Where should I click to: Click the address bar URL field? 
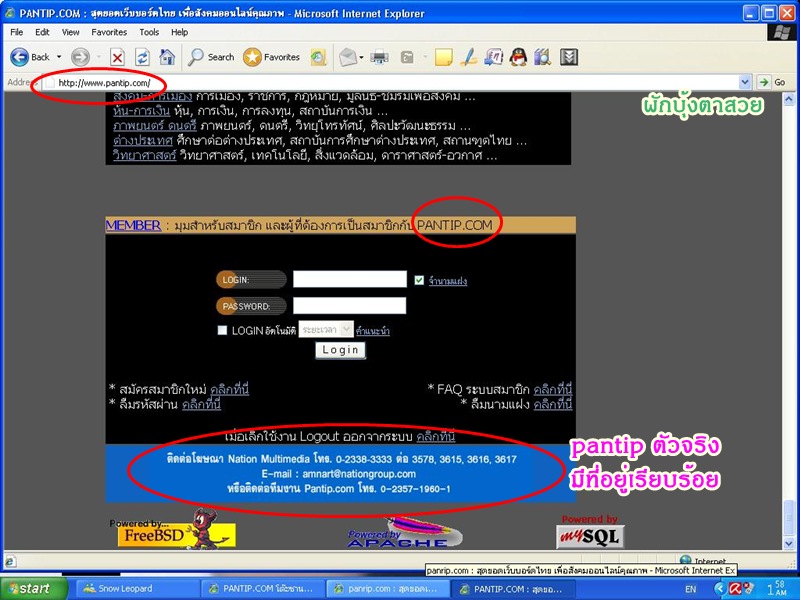pyautogui.click(x=390, y=83)
